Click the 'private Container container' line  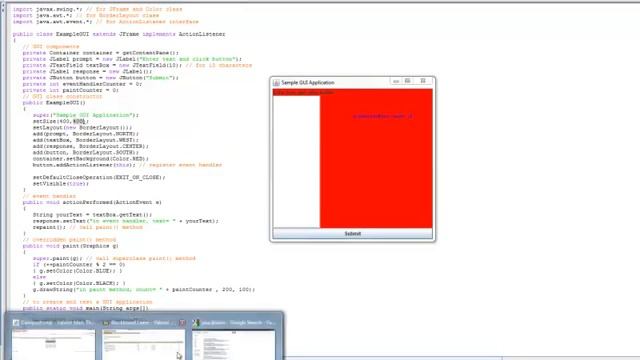(x=101, y=53)
